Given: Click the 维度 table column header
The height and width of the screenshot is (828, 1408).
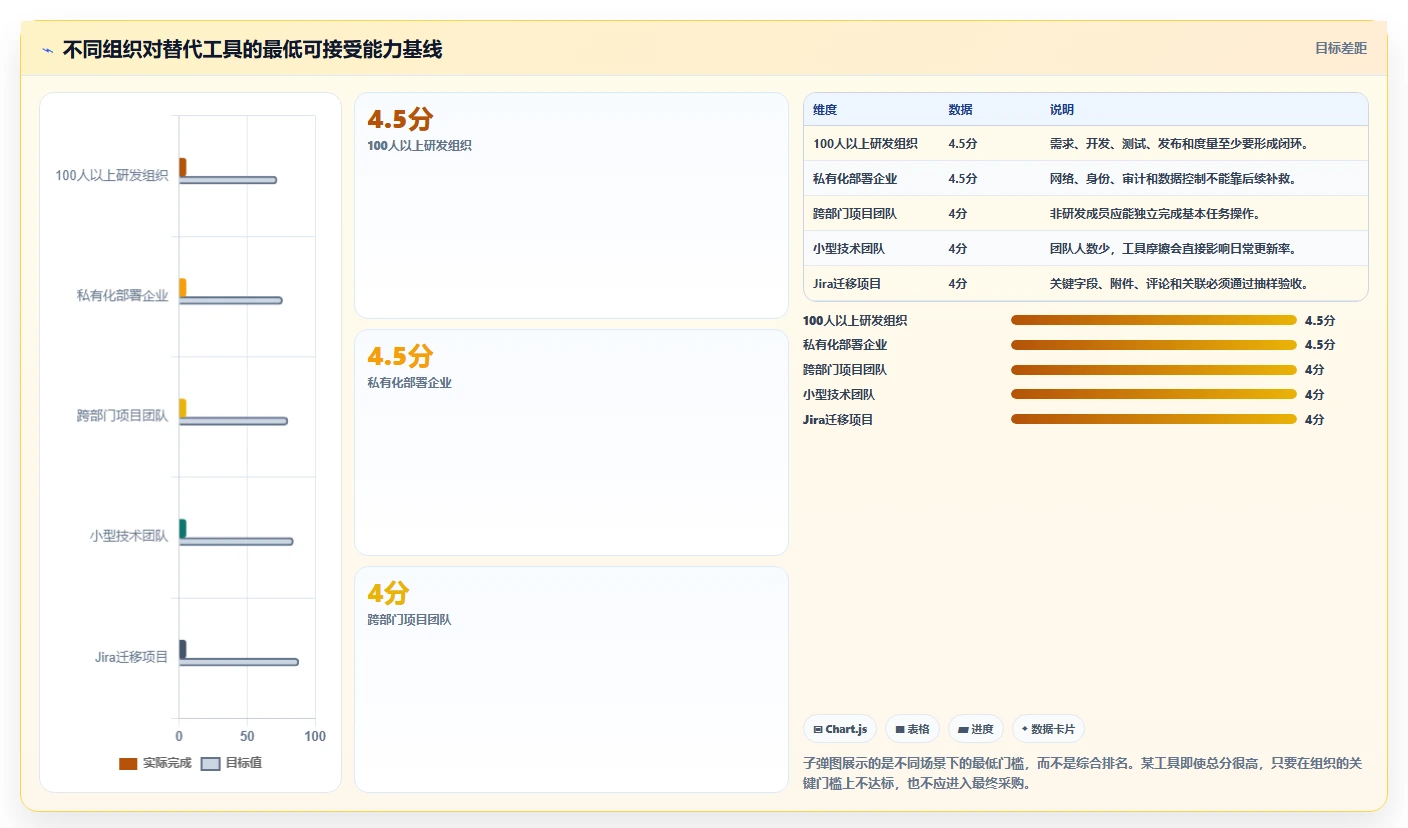Looking at the screenshot, I should [x=825, y=109].
